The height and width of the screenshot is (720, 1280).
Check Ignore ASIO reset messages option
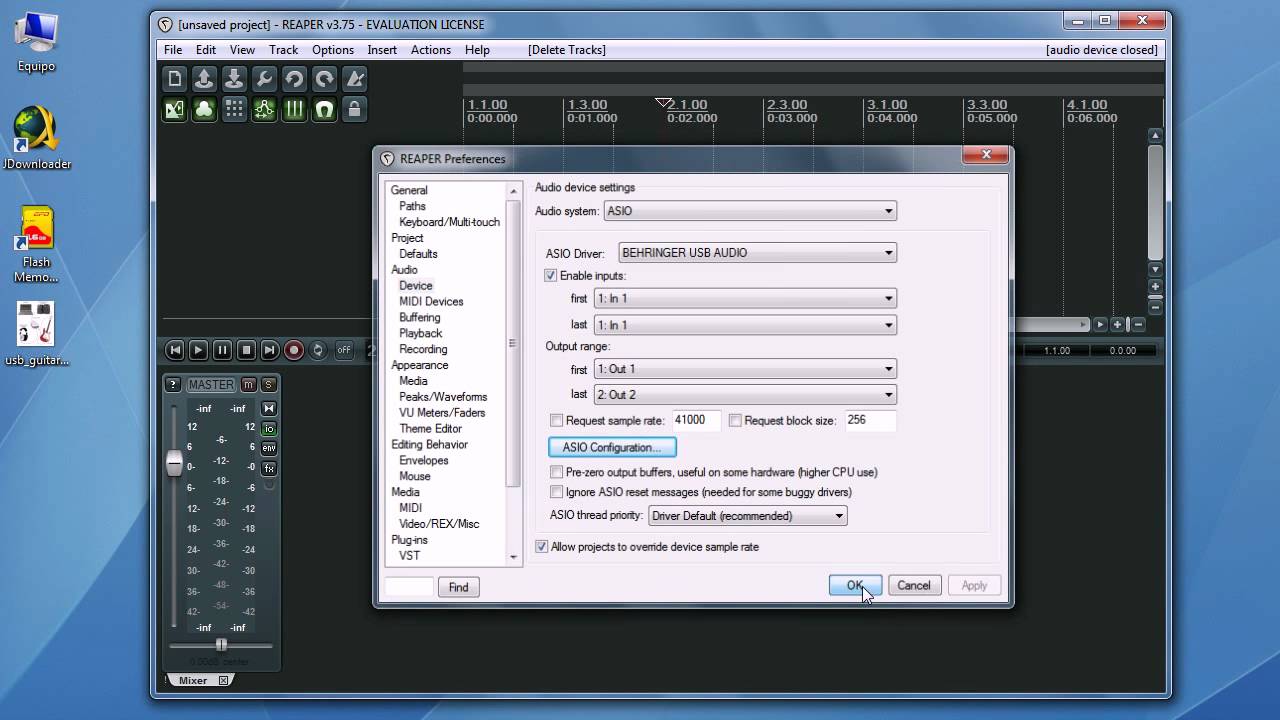click(557, 492)
